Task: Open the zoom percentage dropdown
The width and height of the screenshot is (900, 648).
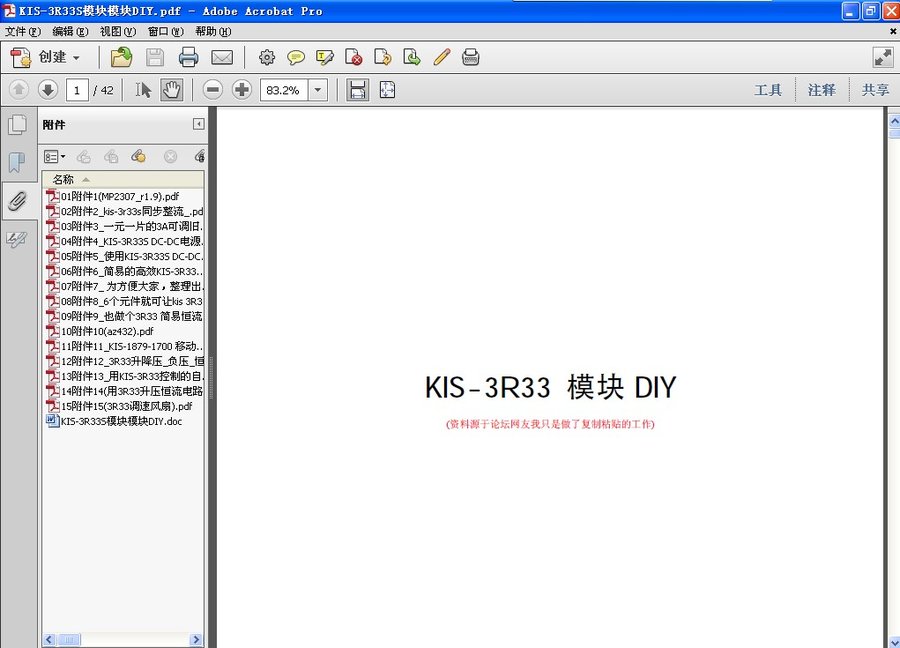Action: pos(318,90)
